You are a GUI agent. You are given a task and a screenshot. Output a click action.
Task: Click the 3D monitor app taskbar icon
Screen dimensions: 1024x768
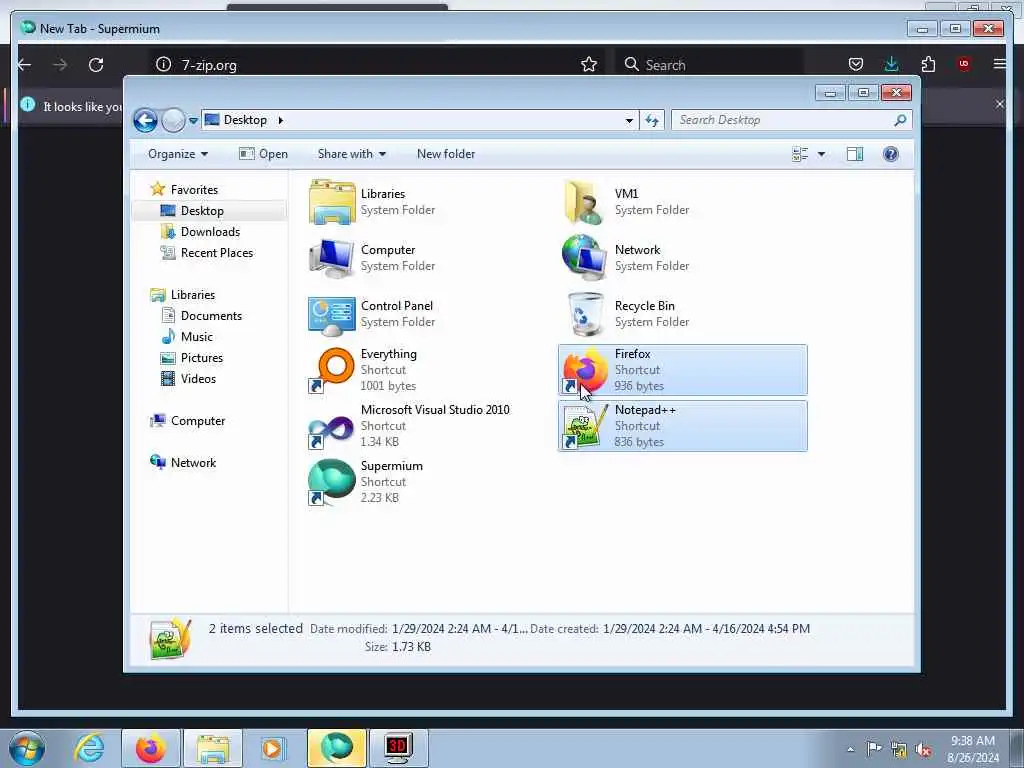[398, 748]
